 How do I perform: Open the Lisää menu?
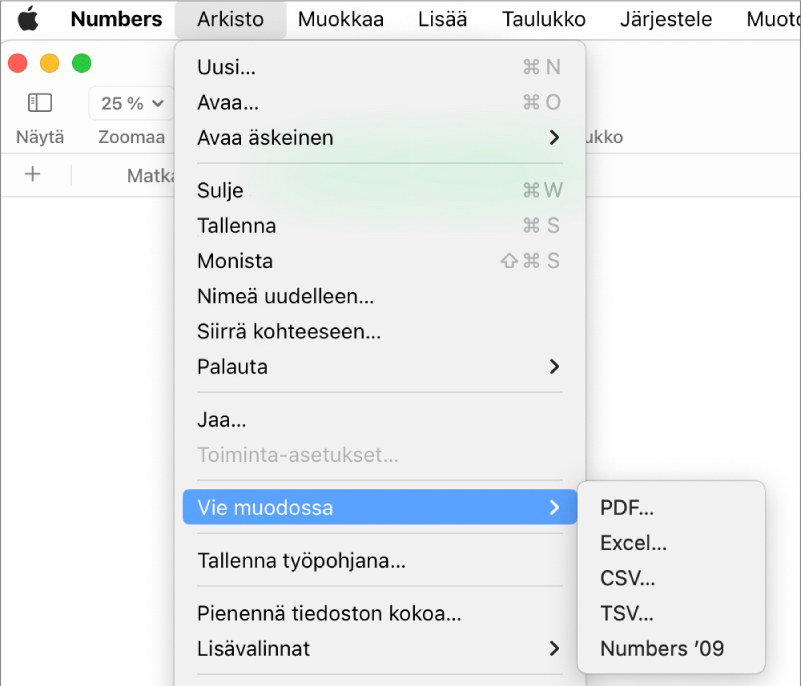tap(442, 19)
